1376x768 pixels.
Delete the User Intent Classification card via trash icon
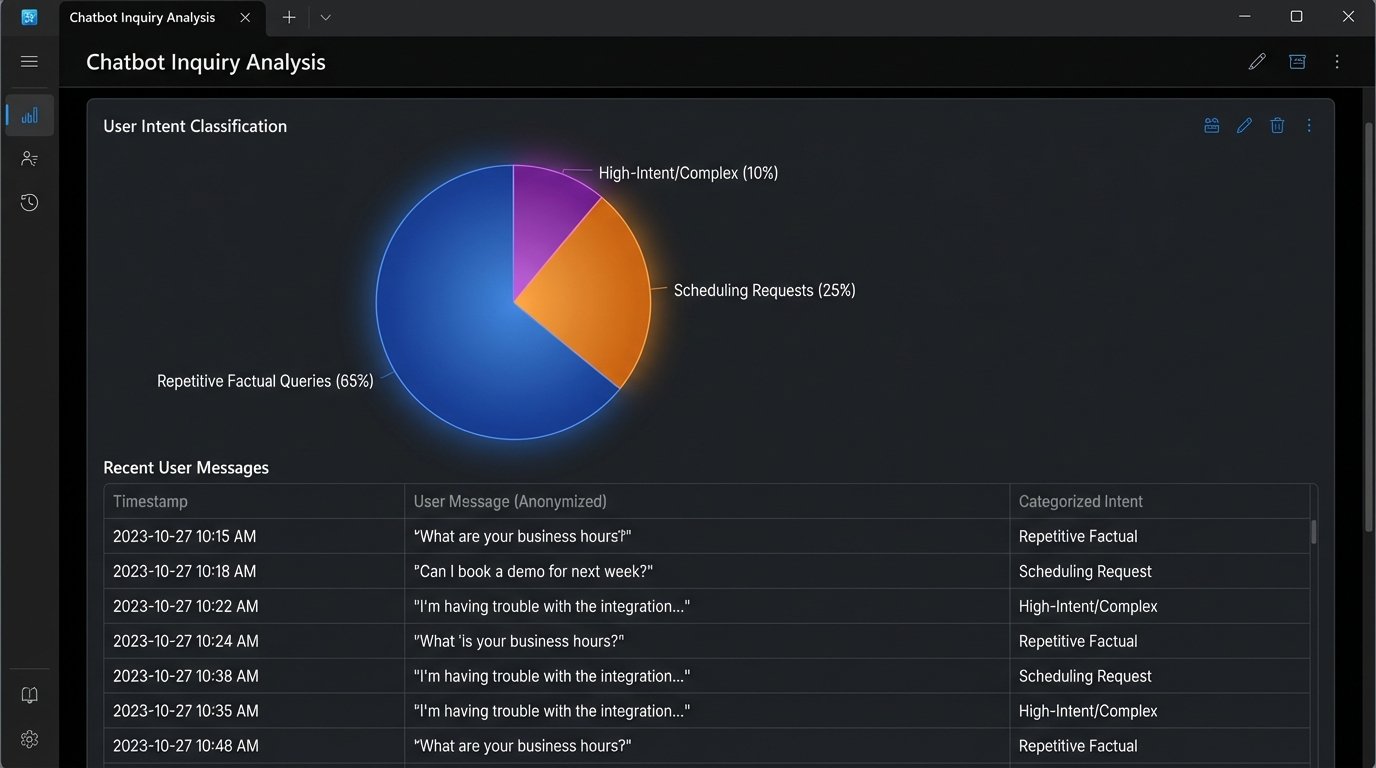tap(1277, 126)
